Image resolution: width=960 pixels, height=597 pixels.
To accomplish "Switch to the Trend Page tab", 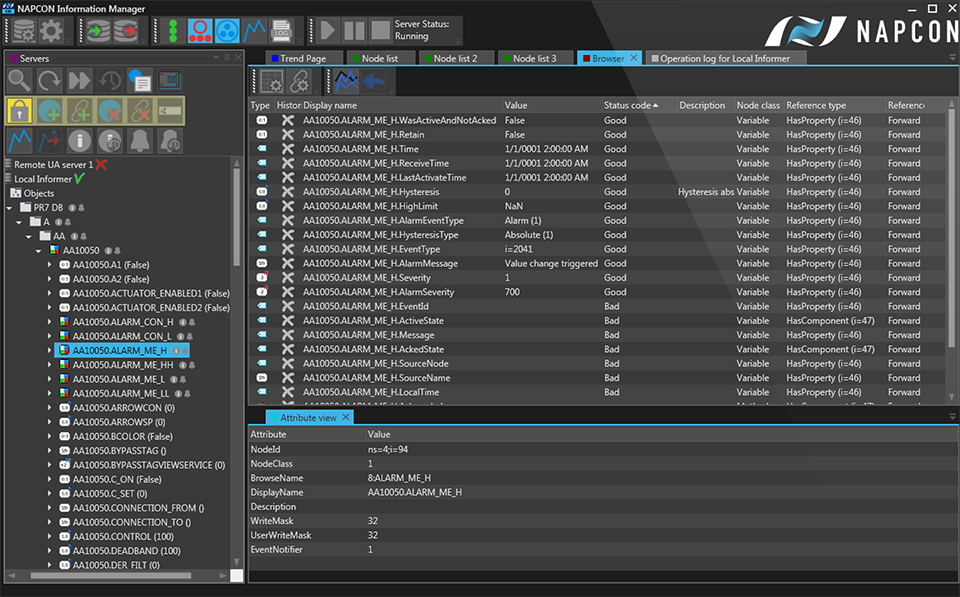I will [302, 59].
